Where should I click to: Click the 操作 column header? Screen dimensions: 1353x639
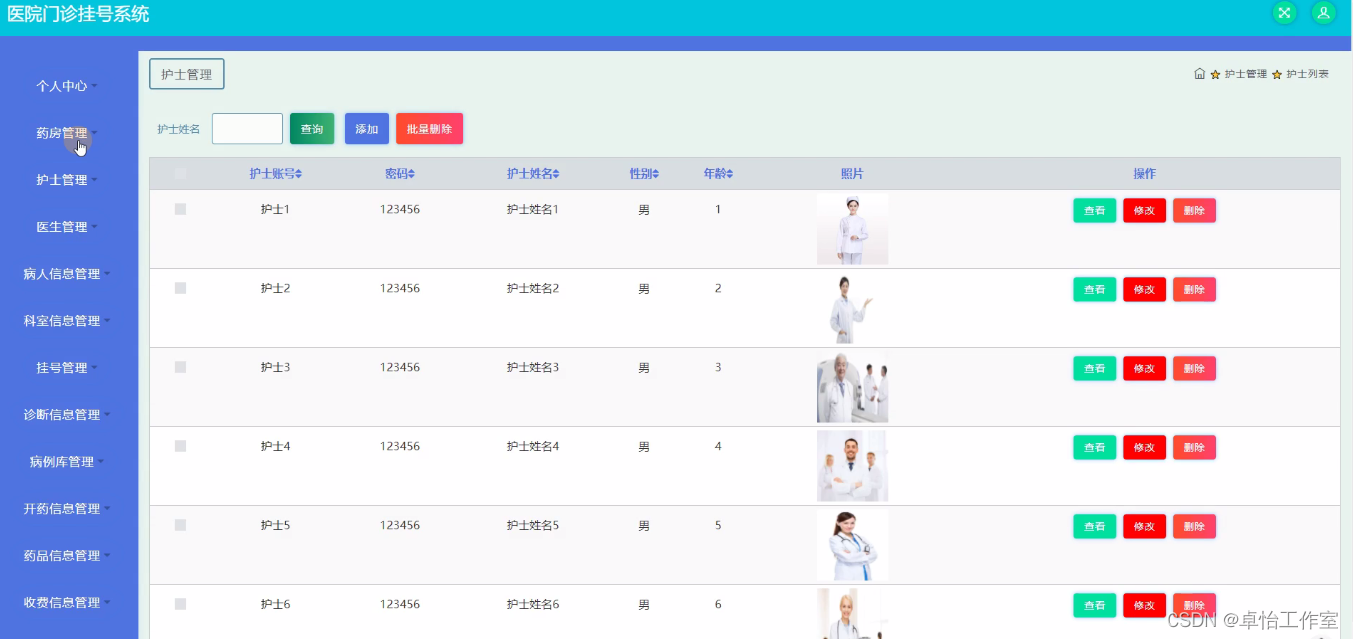(x=1144, y=174)
